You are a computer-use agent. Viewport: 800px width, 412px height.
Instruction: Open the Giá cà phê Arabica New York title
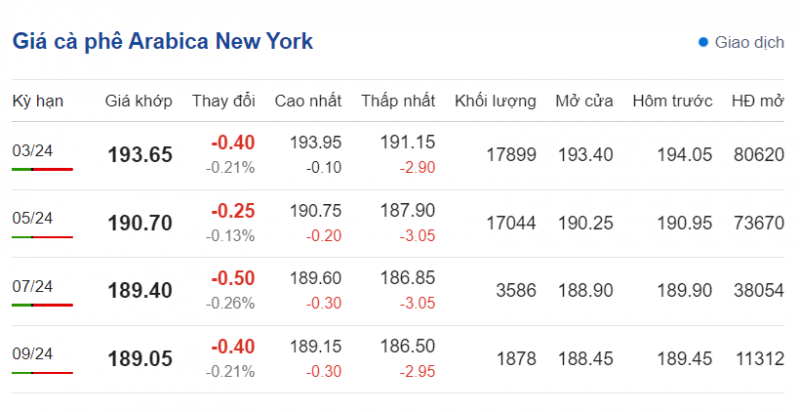162,41
